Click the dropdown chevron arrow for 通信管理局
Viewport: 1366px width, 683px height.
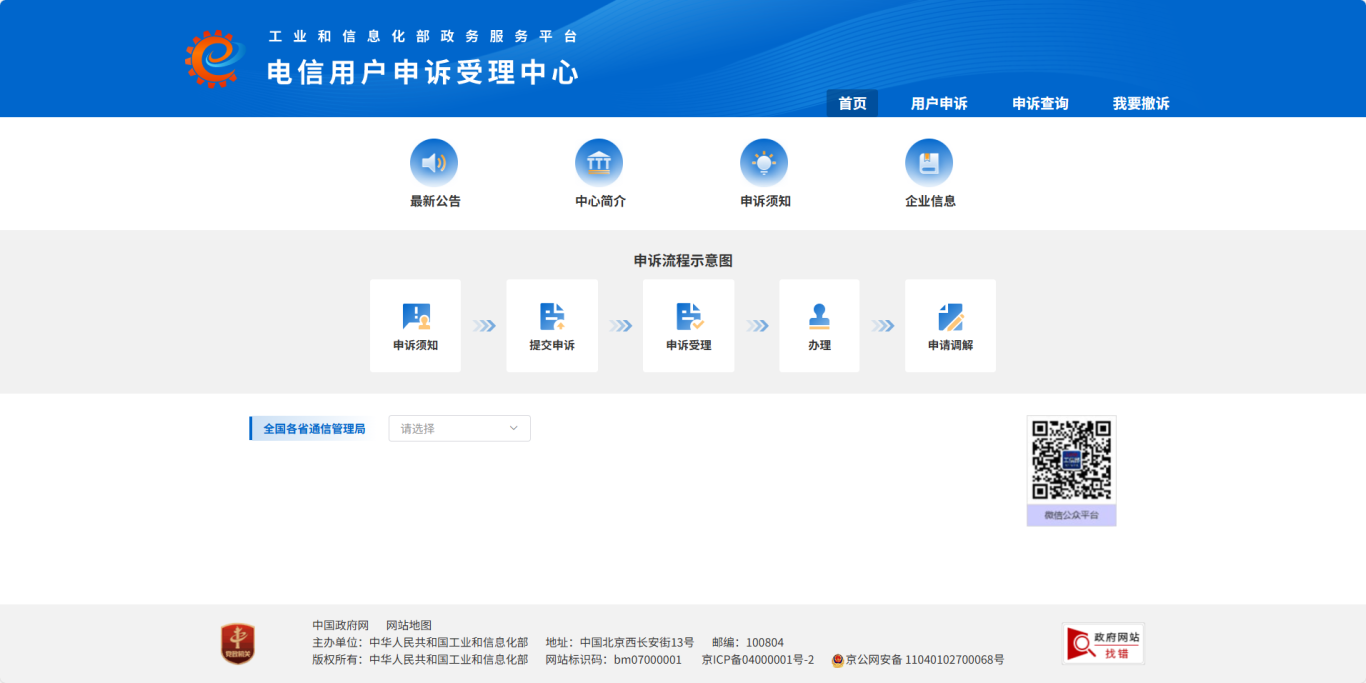click(514, 429)
